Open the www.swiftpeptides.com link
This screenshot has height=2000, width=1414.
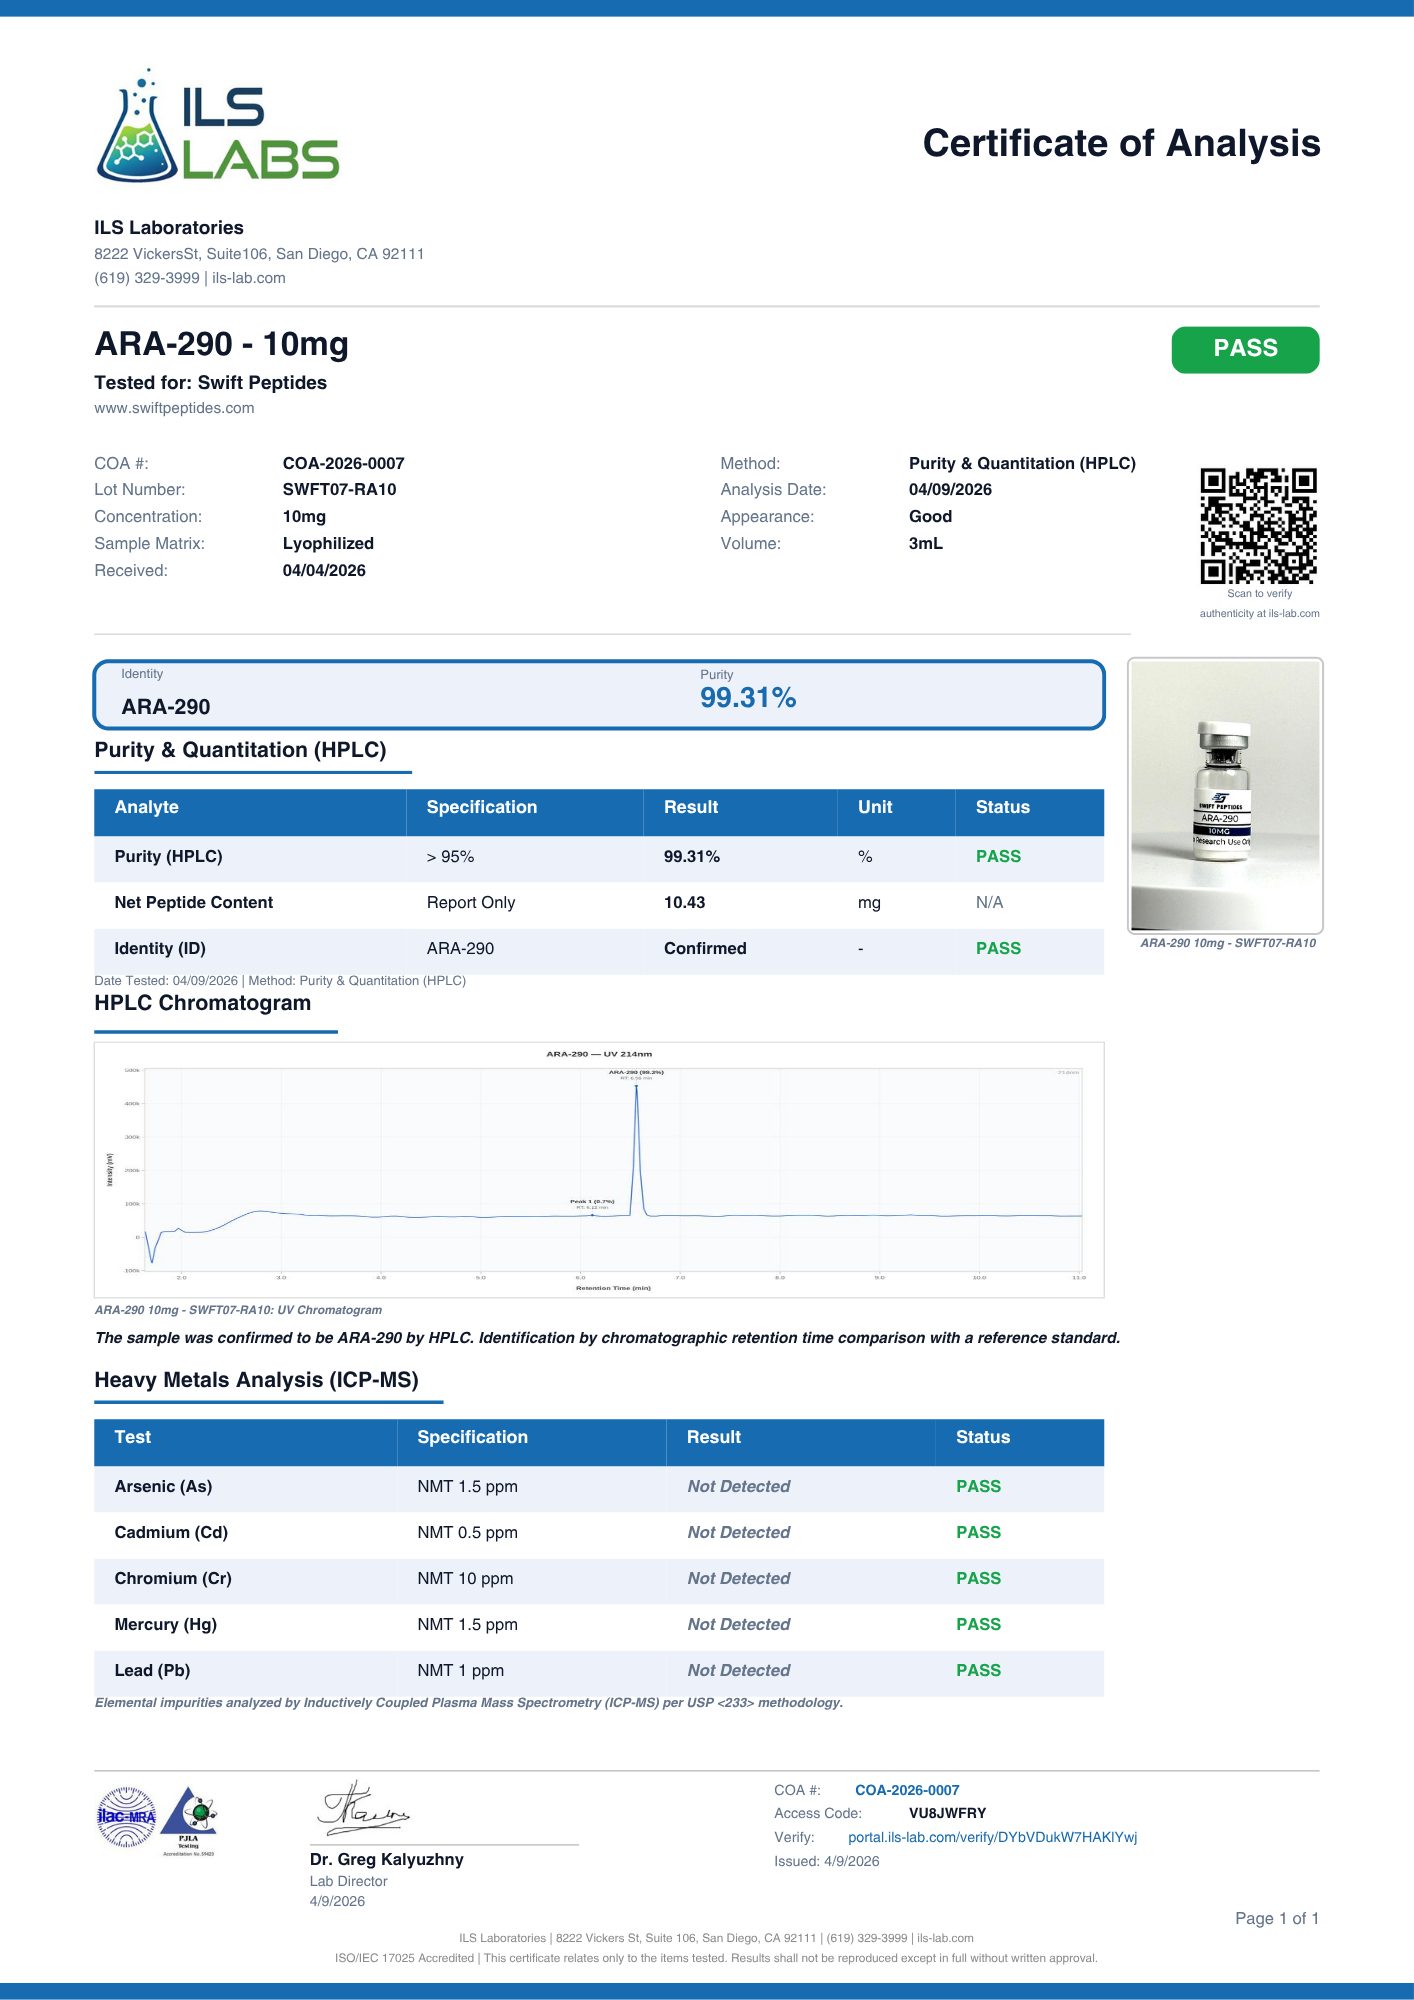[x=174, y=408]
